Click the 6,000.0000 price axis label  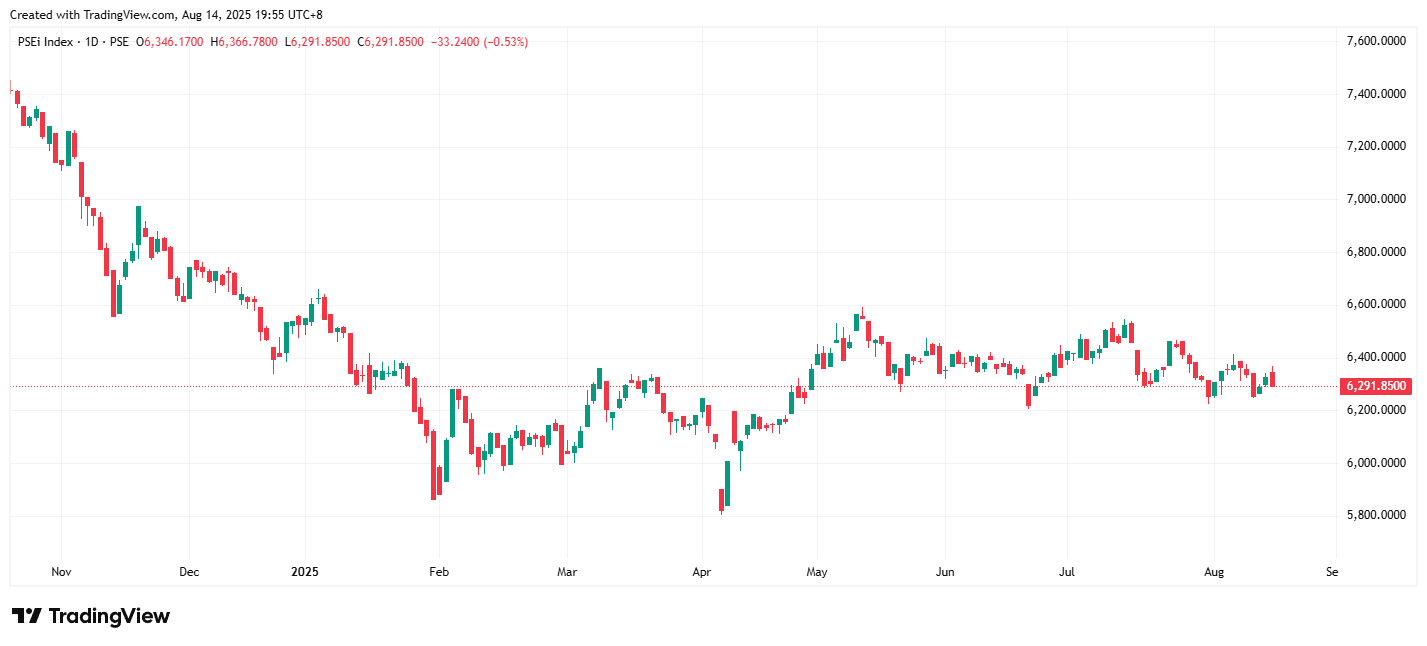click(x=1377, y=463)
